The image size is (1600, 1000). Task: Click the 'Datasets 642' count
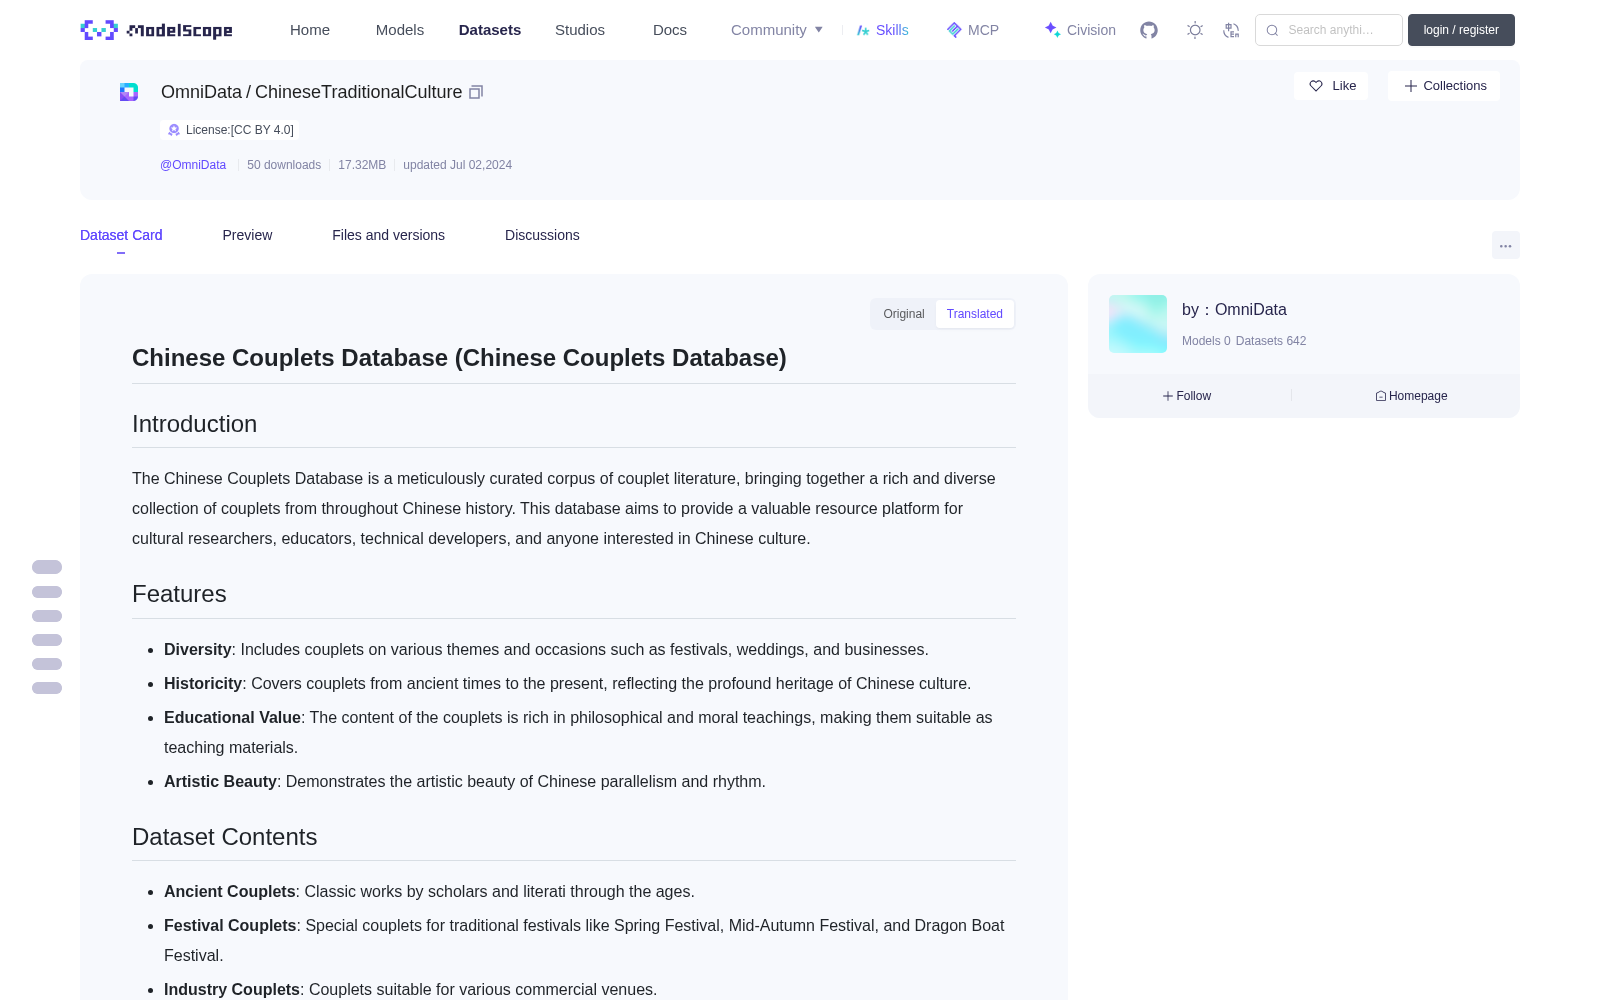coord(1271,341)
